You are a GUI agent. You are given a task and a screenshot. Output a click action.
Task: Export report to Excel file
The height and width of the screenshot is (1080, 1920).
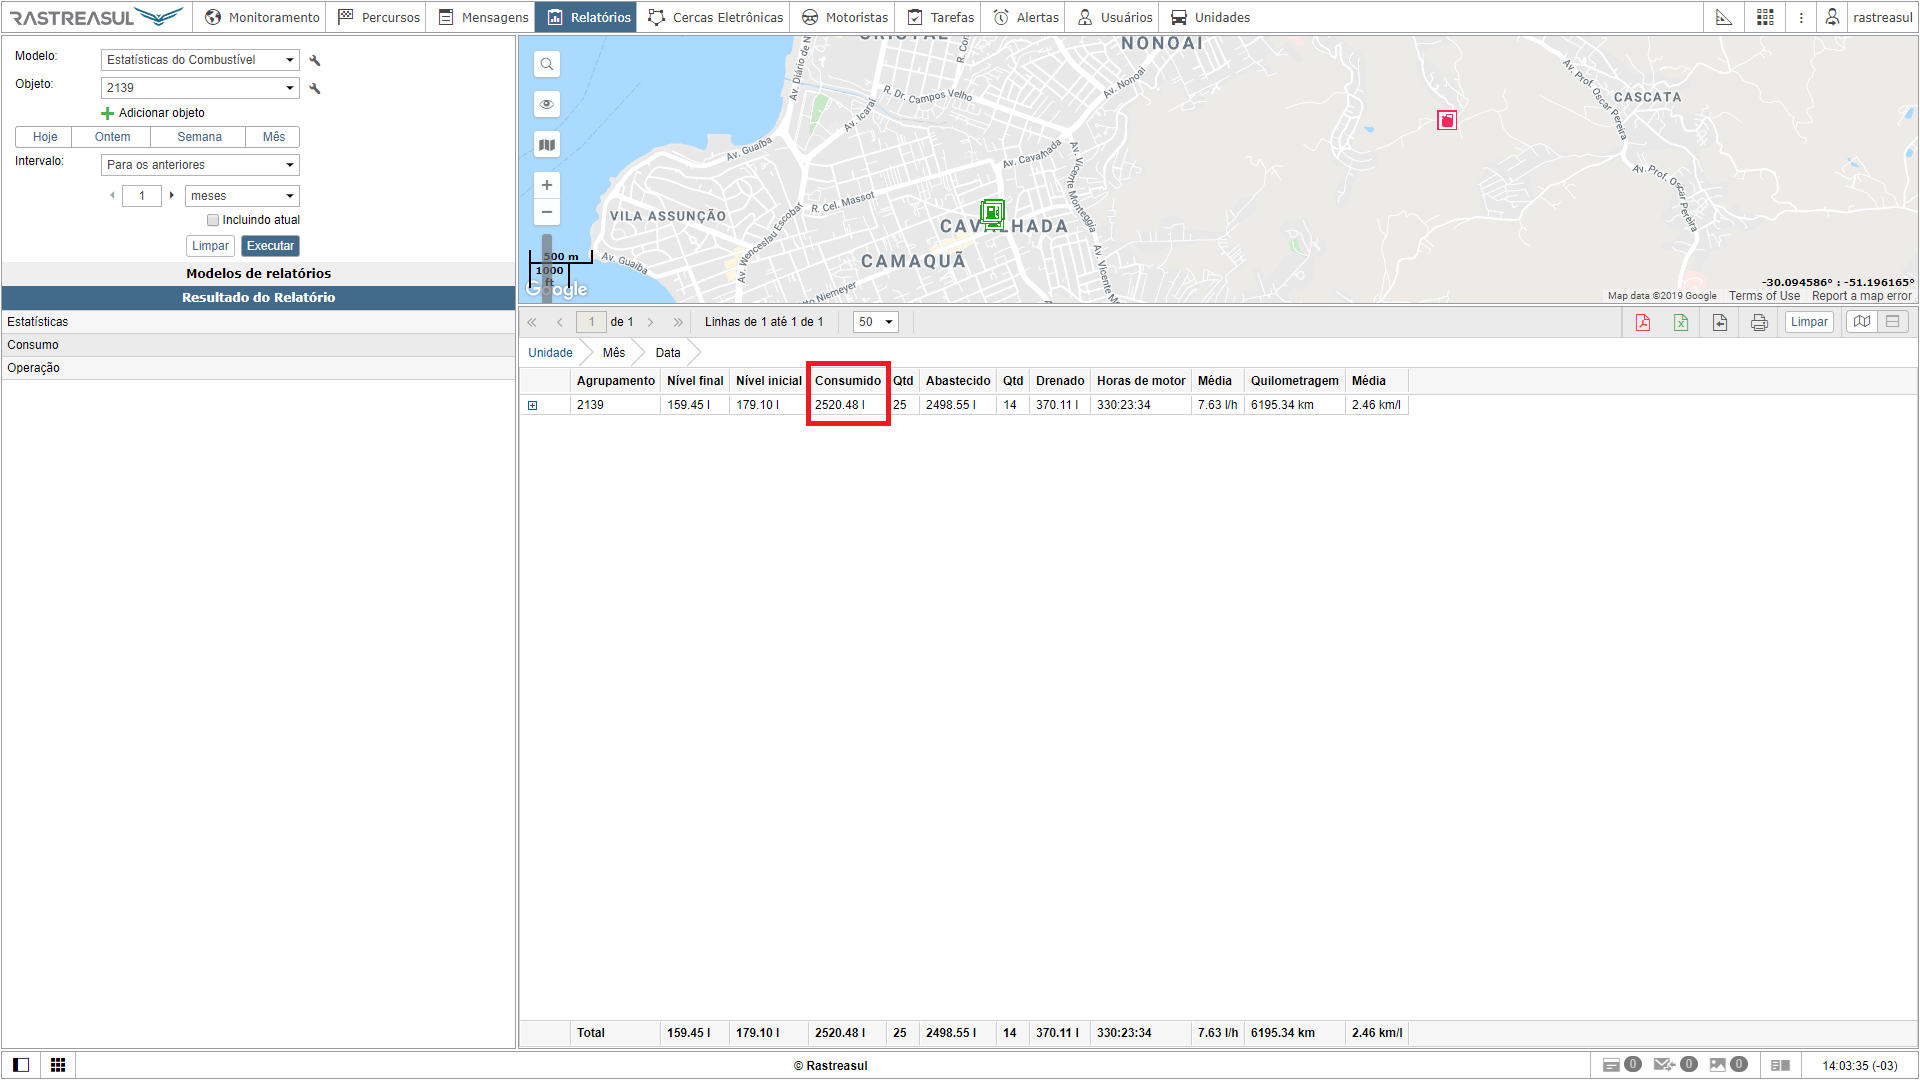(x=1681, y=322)
